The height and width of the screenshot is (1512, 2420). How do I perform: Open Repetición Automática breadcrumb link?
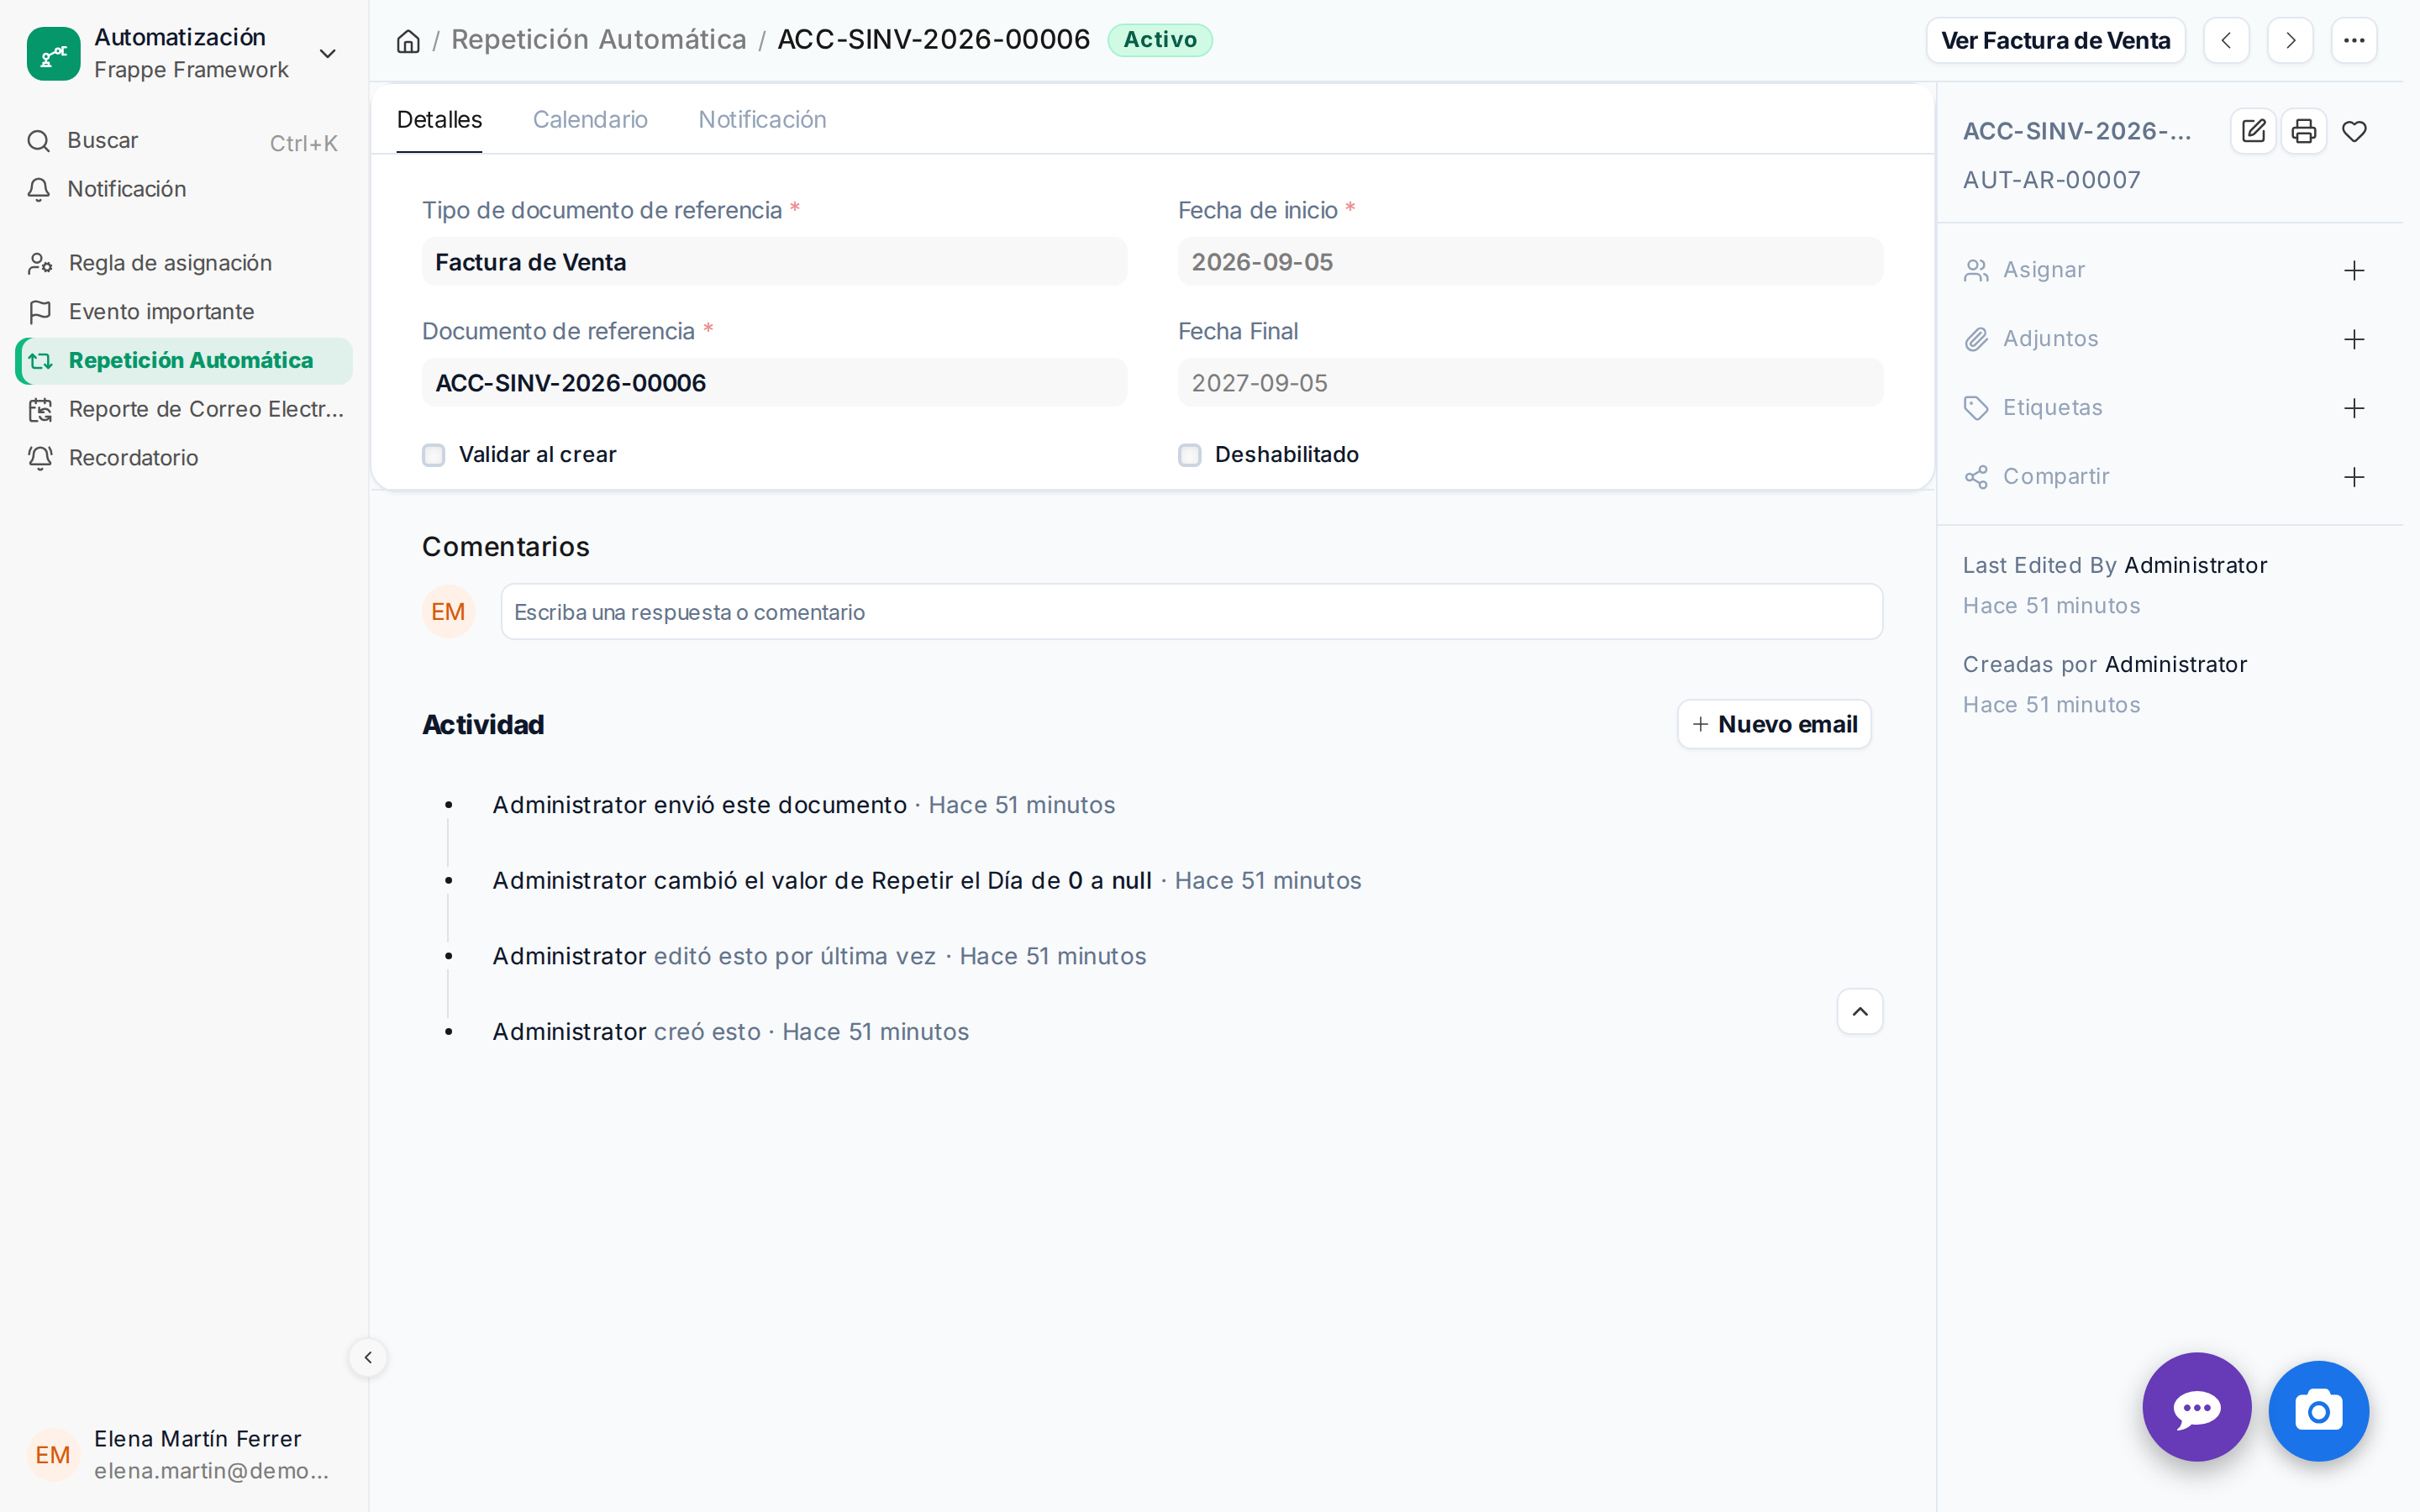[598, 40]
